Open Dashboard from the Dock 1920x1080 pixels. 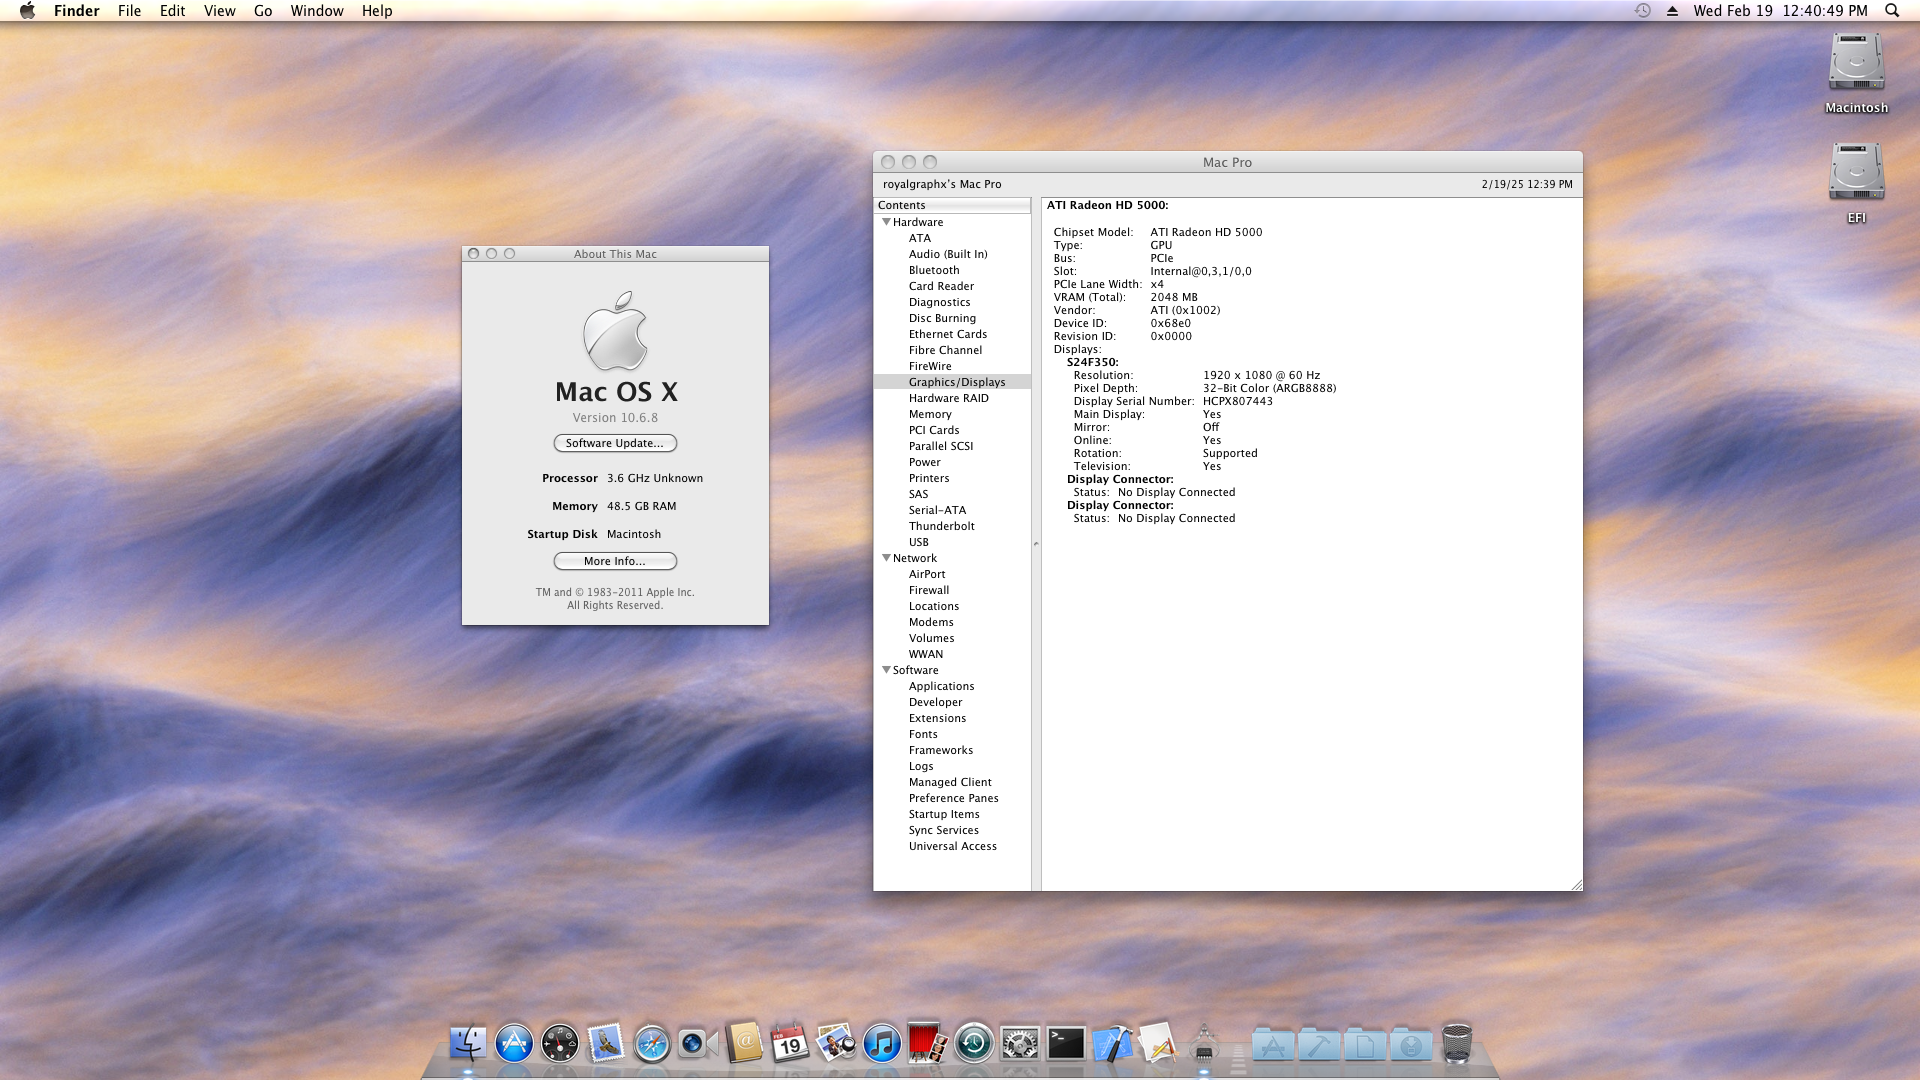coord(560,1044)
